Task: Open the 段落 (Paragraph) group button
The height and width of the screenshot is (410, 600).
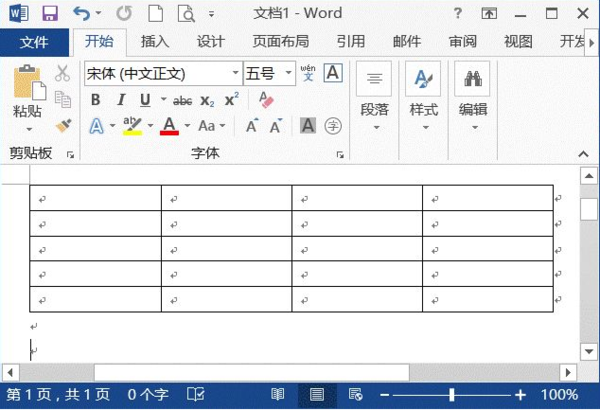Action: point(374,96)
